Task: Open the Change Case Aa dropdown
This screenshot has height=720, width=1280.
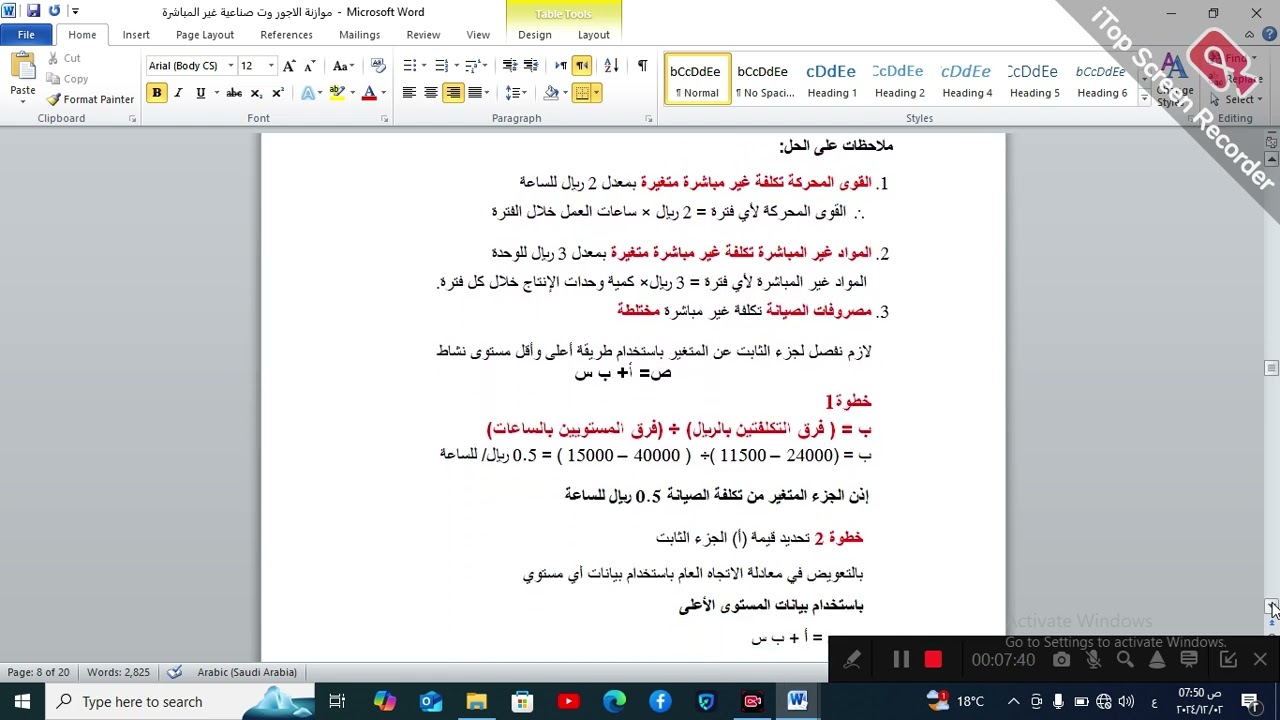Action: 343,66
